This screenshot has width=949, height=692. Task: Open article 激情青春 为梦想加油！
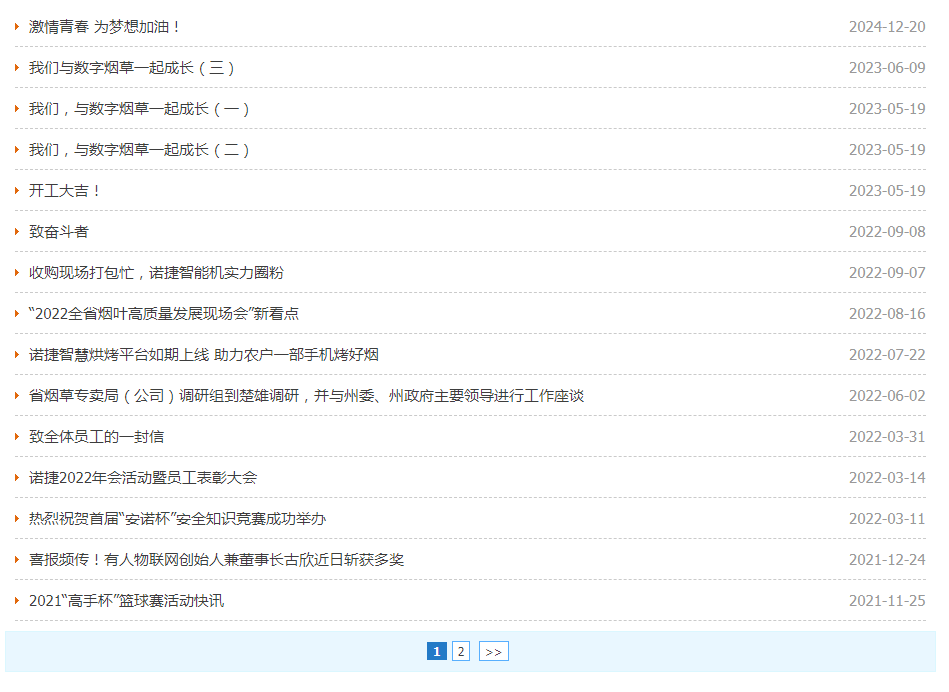[x=105, y=27]
